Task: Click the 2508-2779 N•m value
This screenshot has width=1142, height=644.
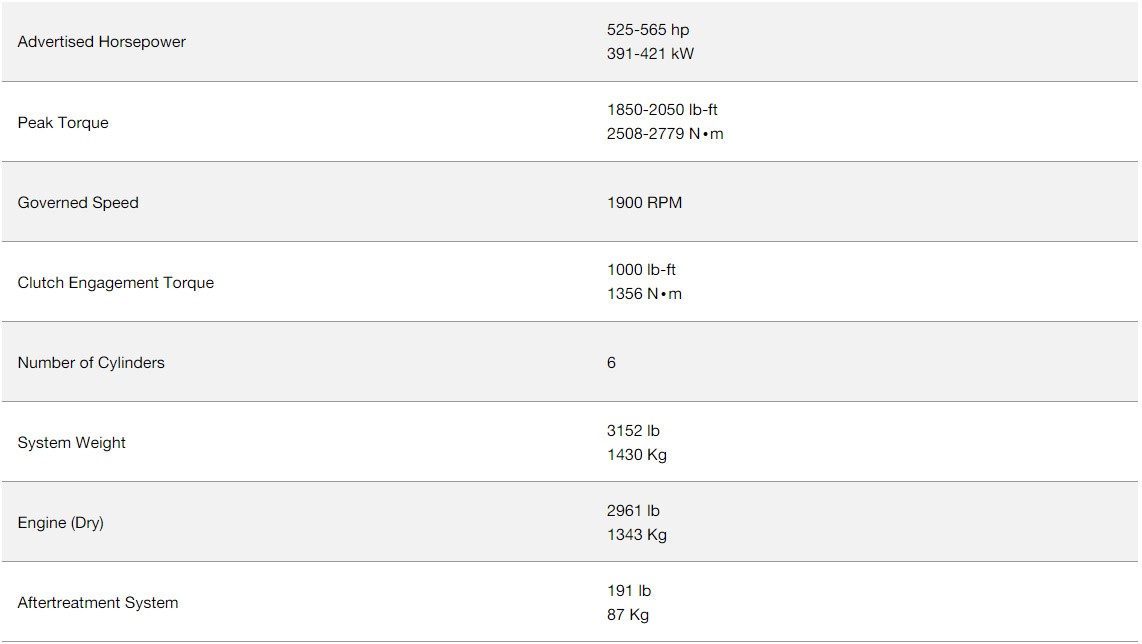Action: (665, 134)
